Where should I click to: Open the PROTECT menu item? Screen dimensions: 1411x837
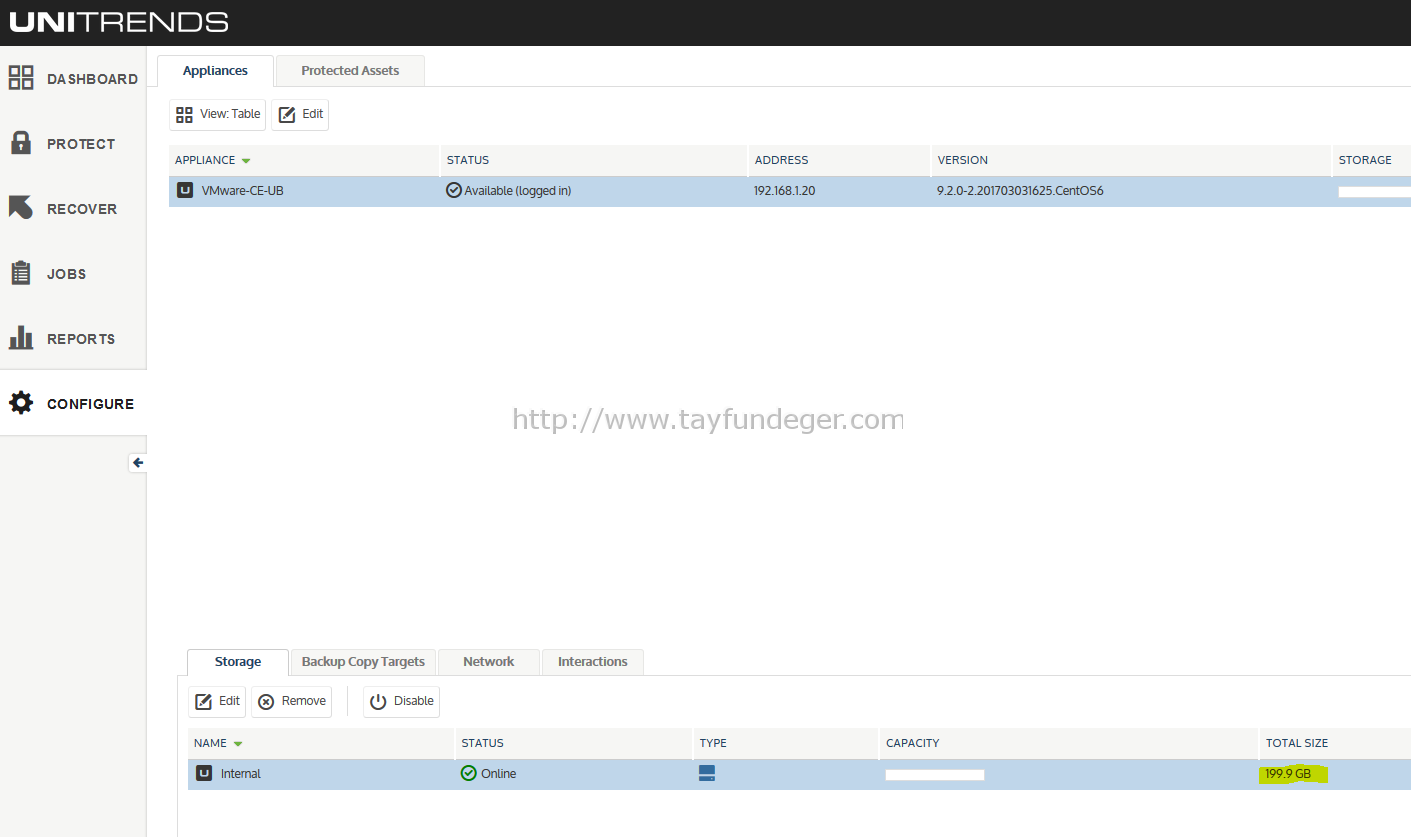[x=81, y=144]
